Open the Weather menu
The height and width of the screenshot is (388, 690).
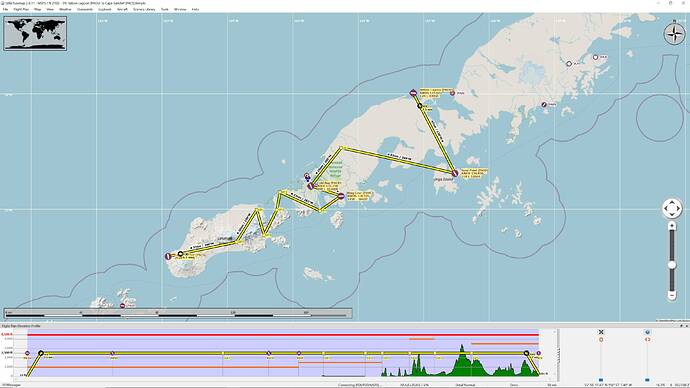(65, 9)
